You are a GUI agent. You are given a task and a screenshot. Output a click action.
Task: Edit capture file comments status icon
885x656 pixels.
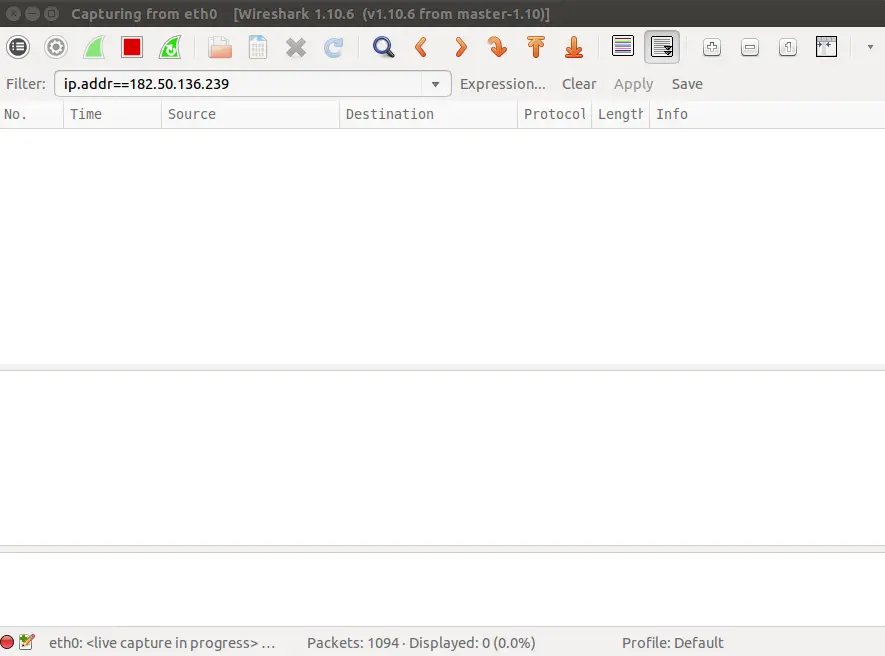pos(27,642)
